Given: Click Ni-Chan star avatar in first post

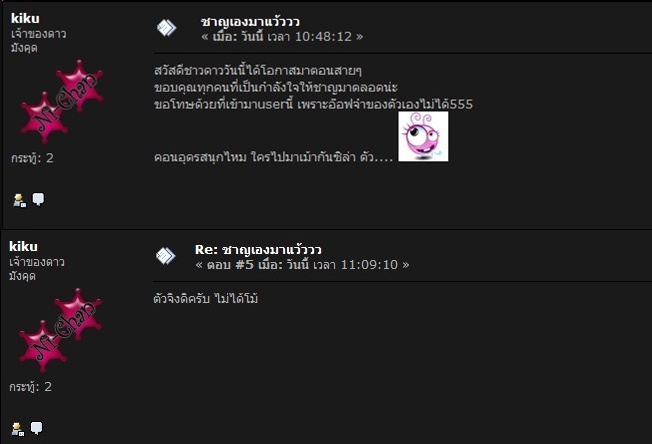Looking at the screenshot, I should 62,101.
